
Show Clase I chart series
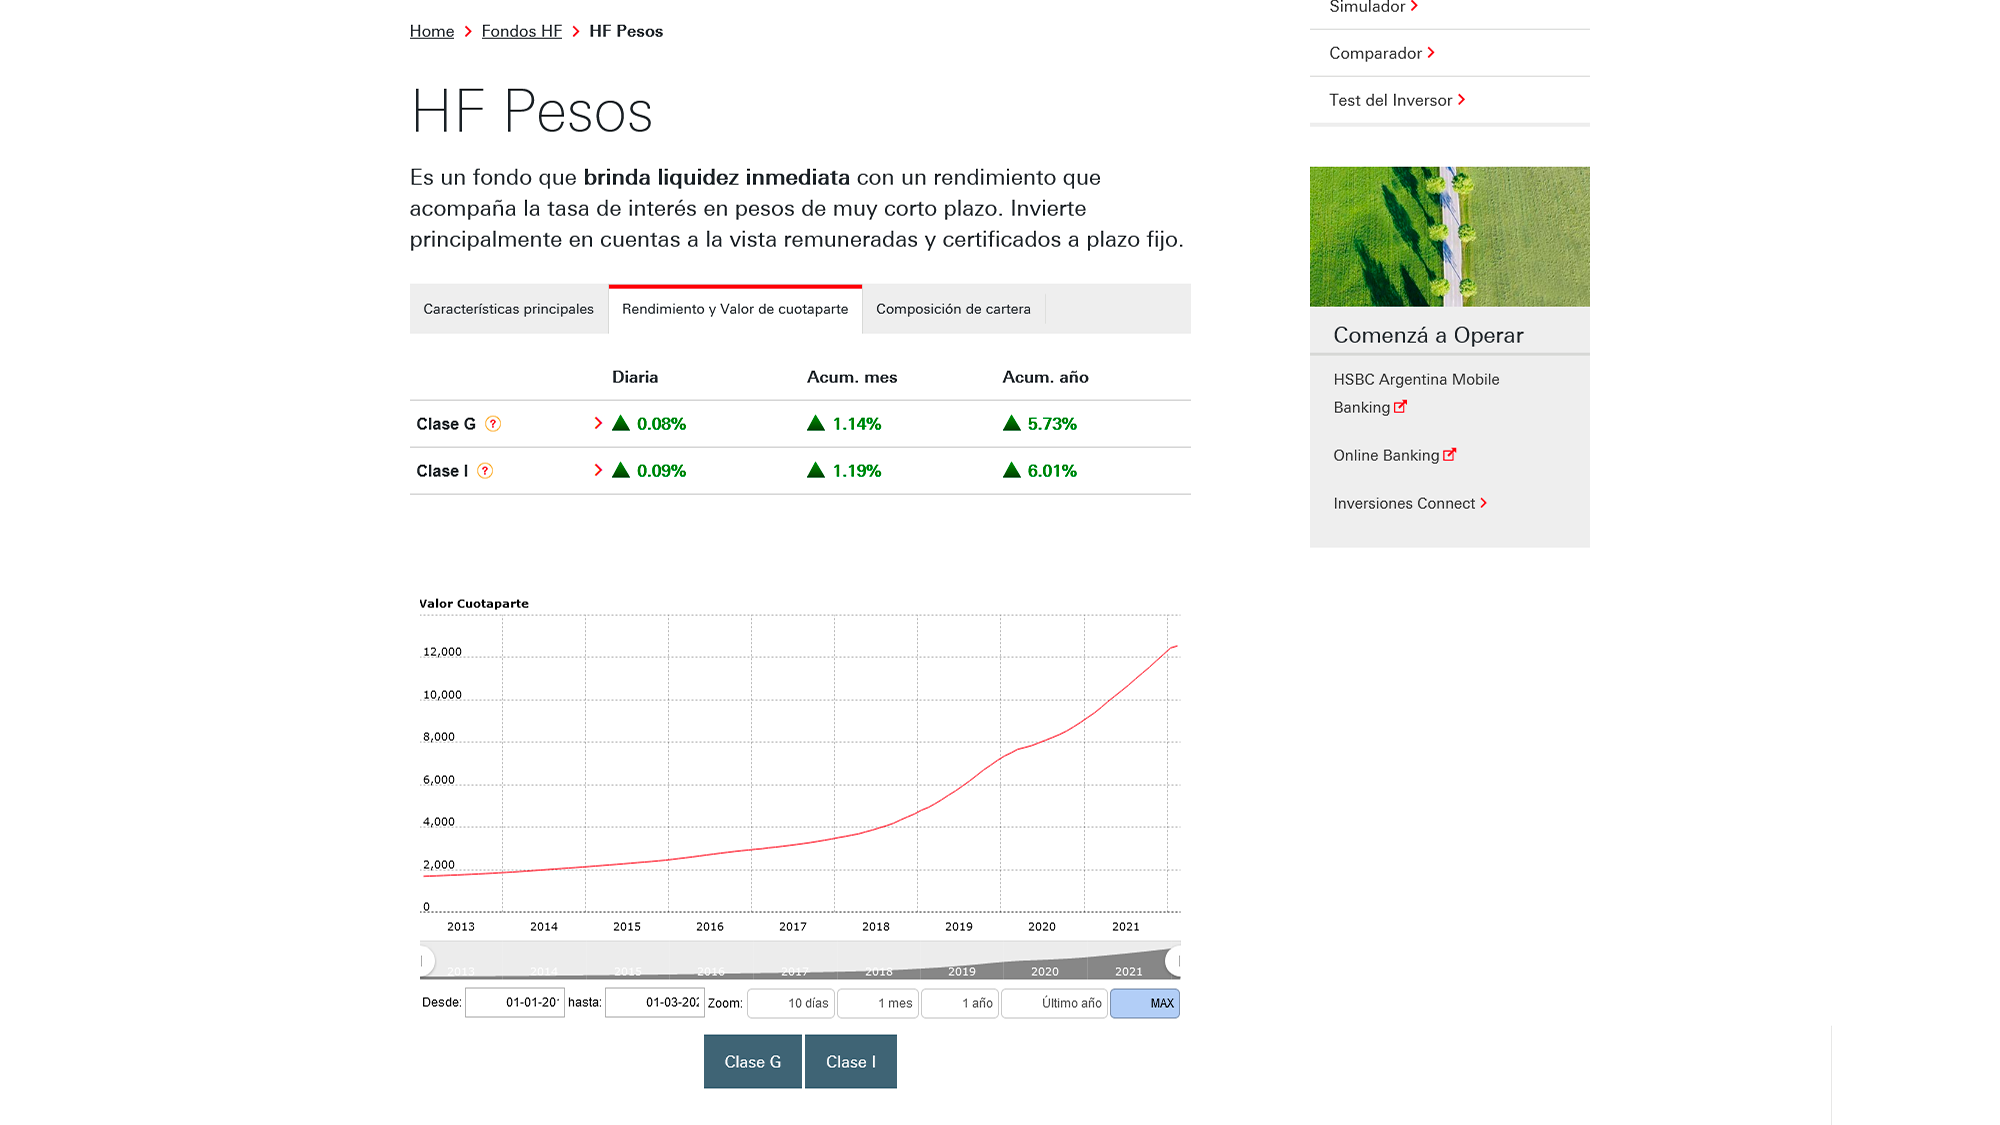850,1062
